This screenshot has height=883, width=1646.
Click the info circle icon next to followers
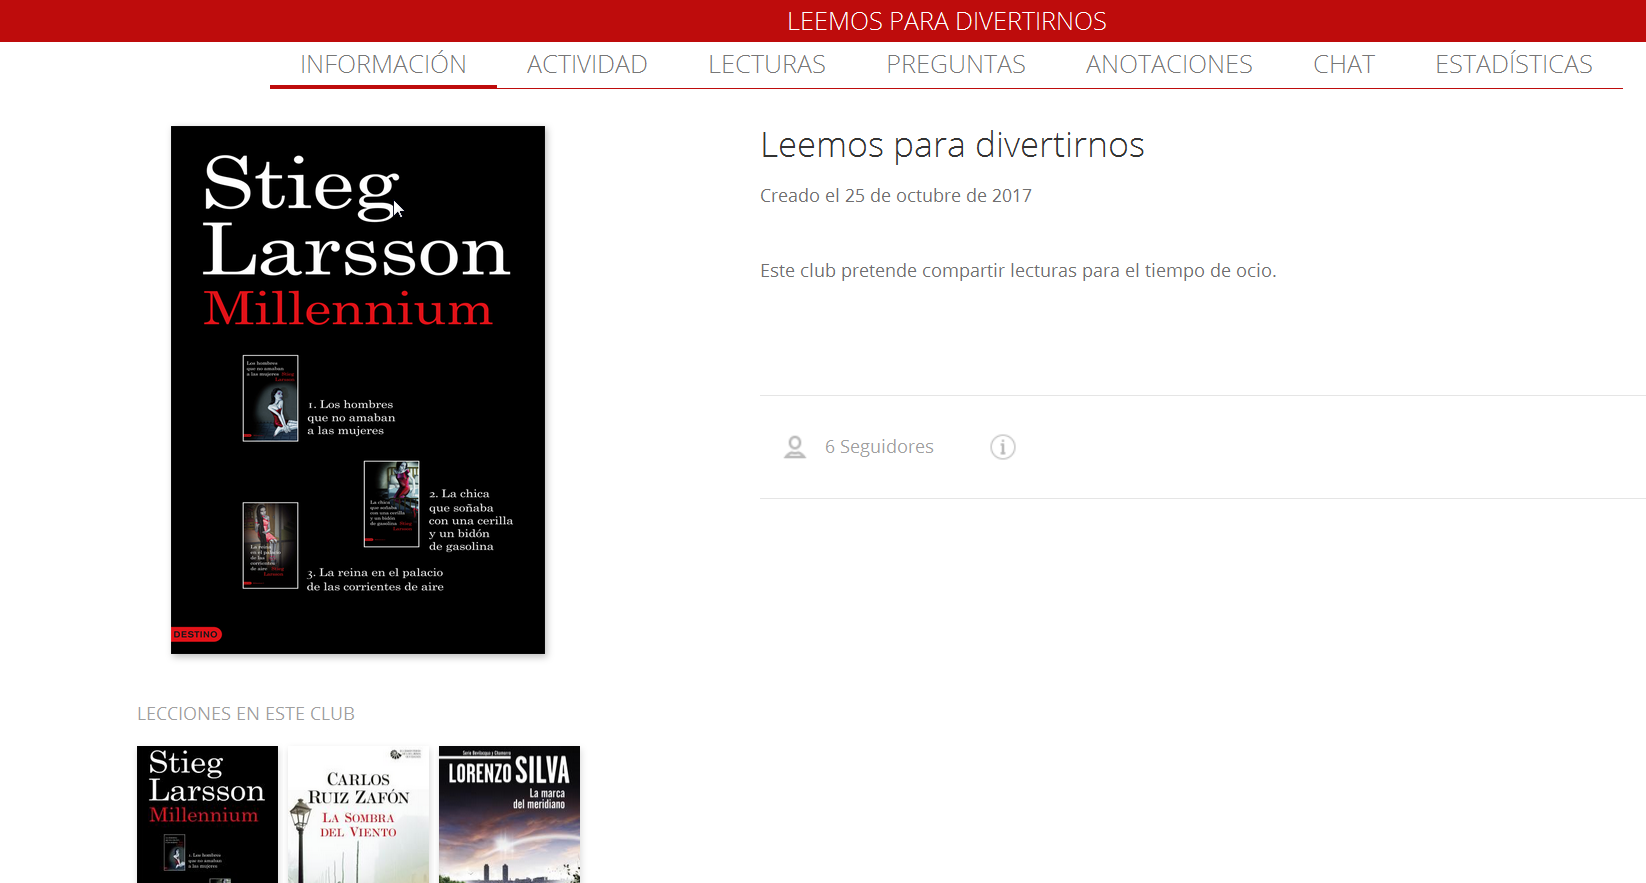[x=1003, y=447]
